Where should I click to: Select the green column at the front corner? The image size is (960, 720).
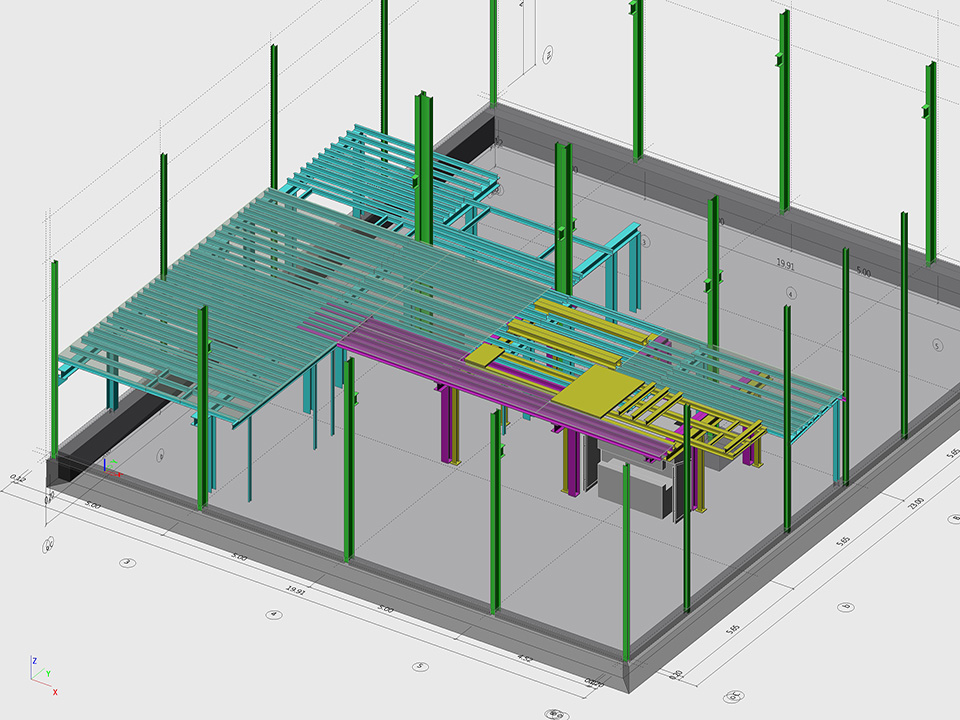(x=626, y=560)
